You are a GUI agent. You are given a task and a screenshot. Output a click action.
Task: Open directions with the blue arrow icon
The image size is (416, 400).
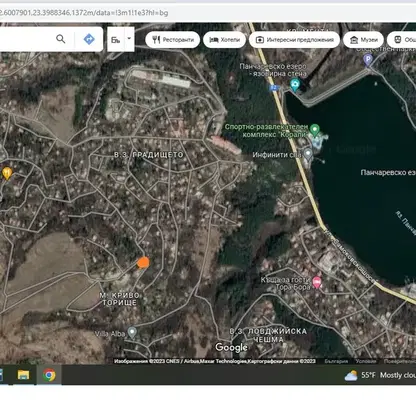(89, 39)
